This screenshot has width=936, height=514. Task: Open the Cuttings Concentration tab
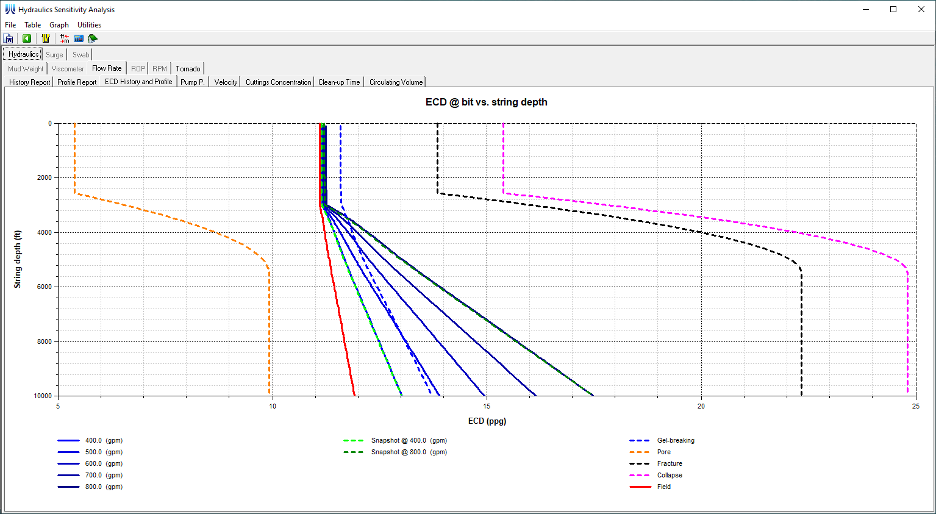[x=278, y=82]
